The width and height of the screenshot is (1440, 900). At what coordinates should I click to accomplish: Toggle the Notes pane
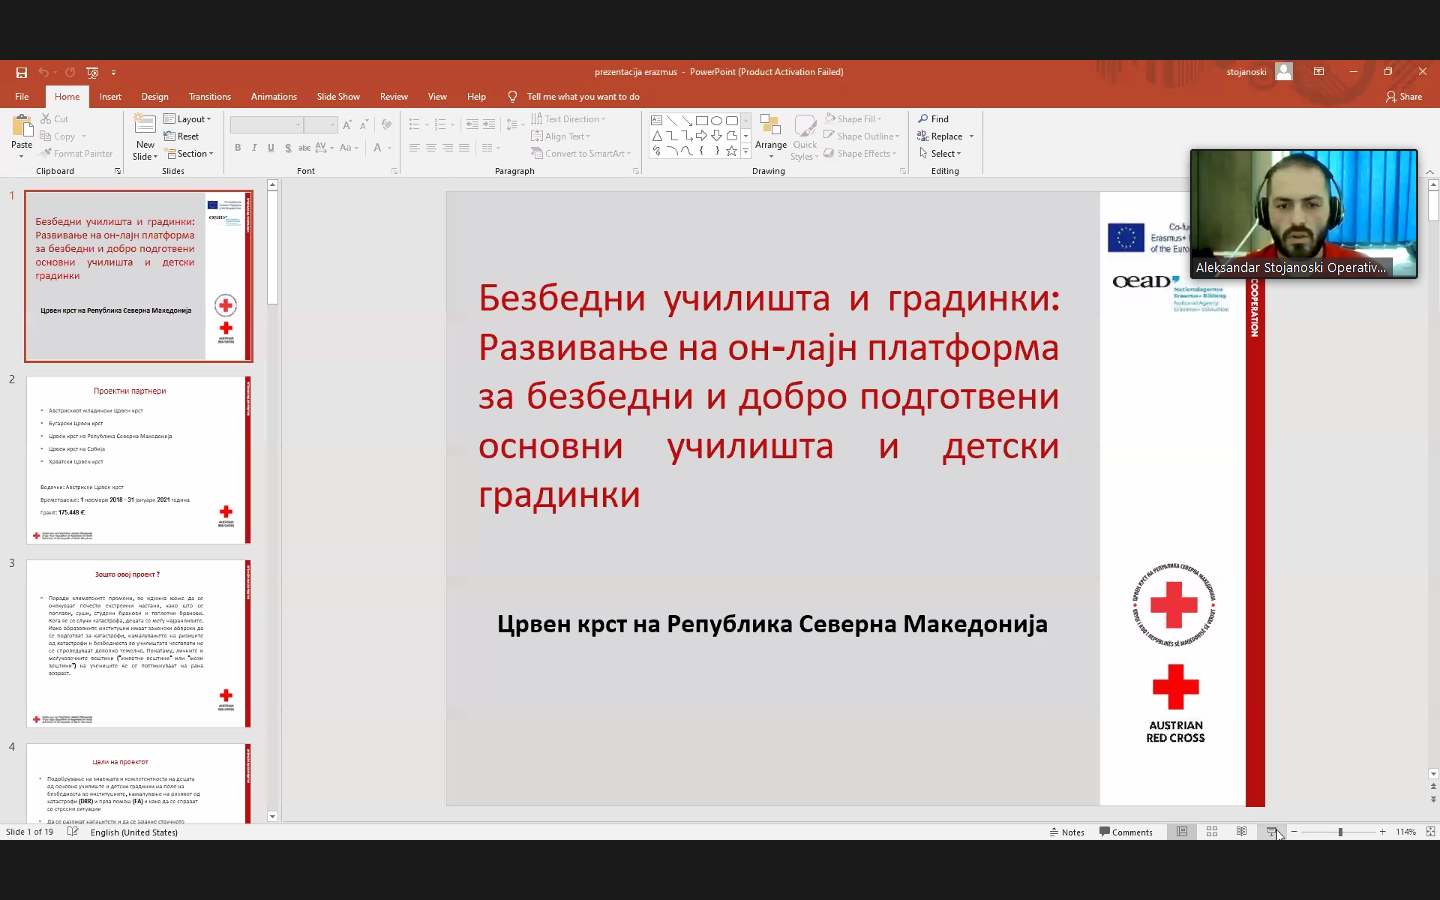click(1067, 832)
